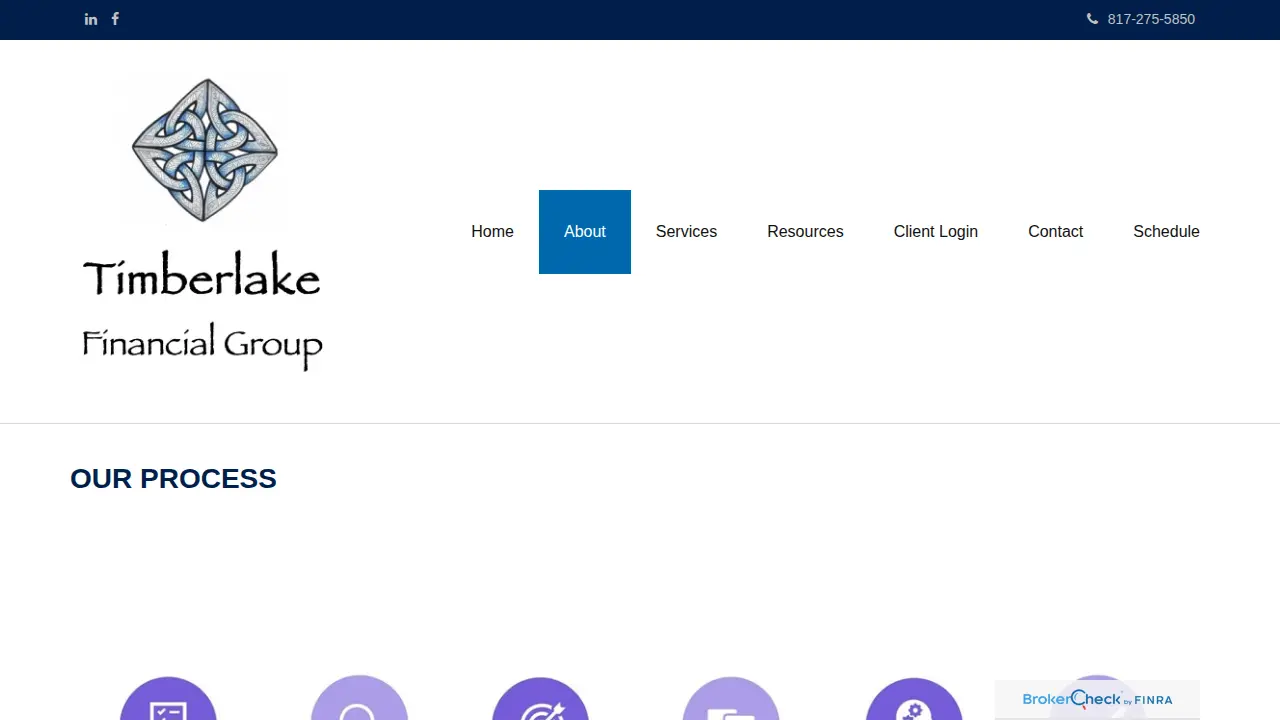Click the folder process step icon
1280x720 pixels.
coord(731,700)
